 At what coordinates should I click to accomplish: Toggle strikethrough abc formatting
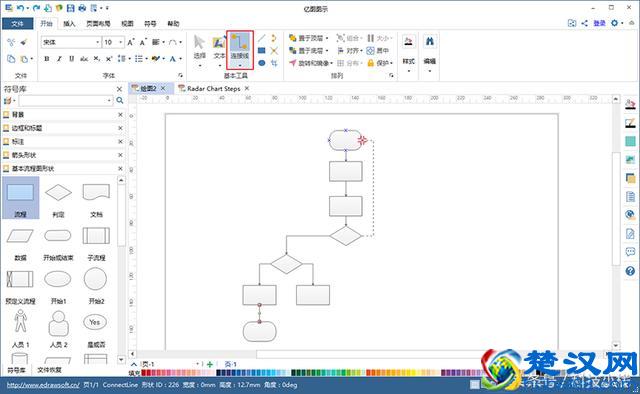point(84,59)
